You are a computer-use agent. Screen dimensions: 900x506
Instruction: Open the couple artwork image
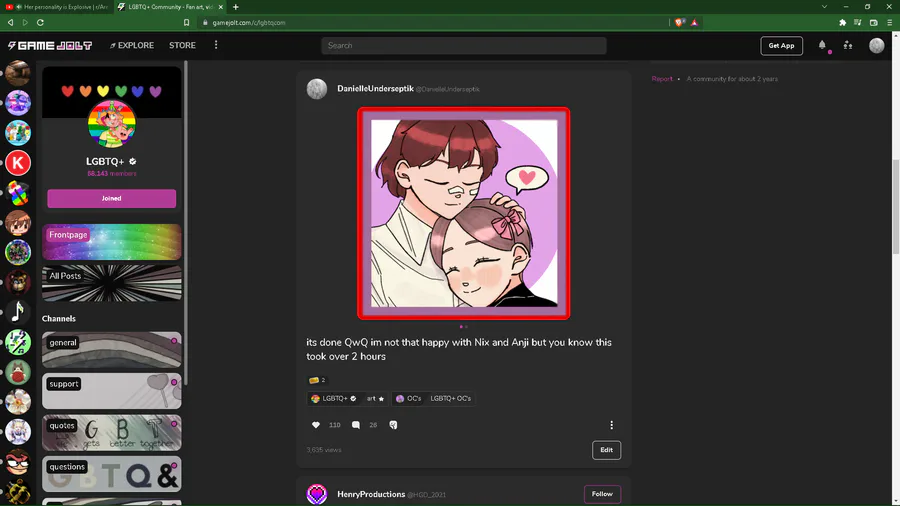click(x=463, y=213)
